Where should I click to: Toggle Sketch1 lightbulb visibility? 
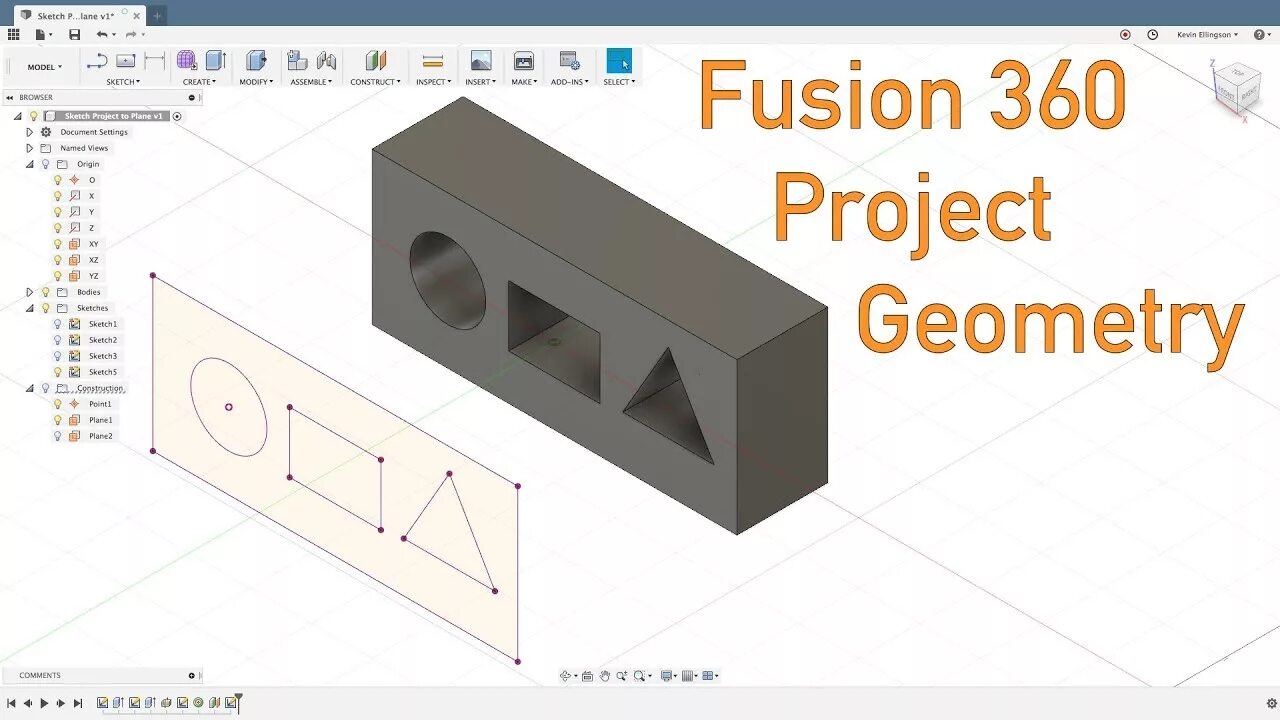[57, 324]
